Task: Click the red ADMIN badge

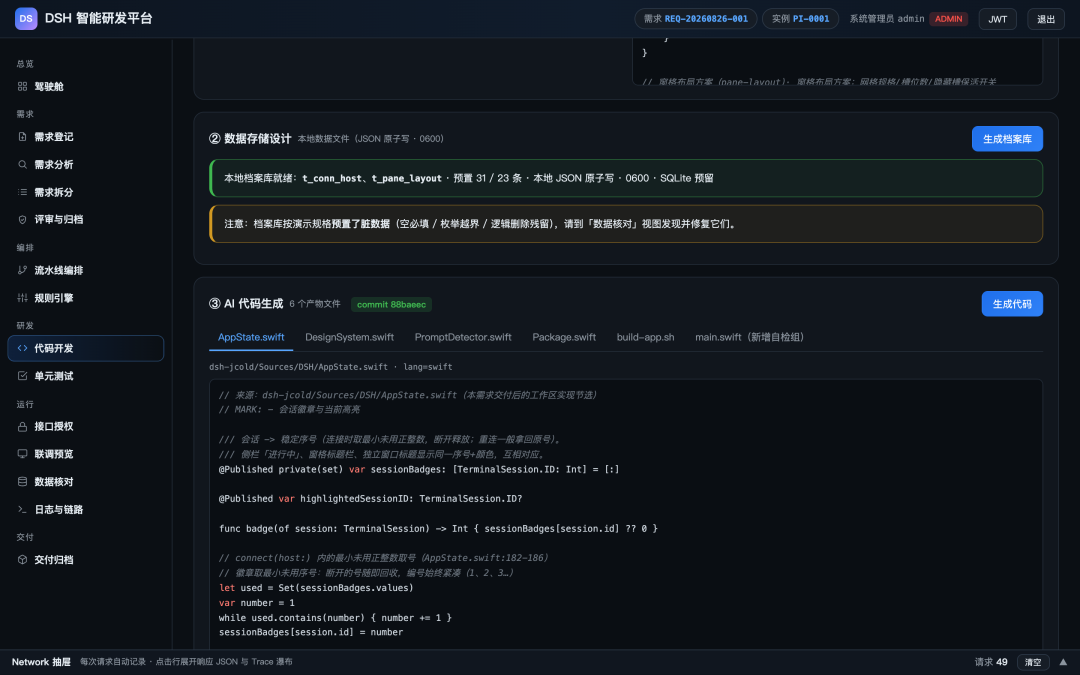Action: [948, 19]
